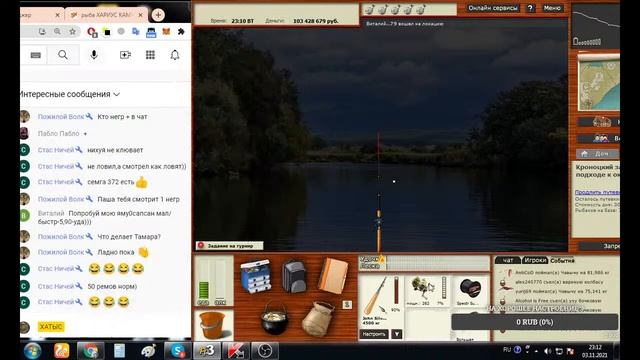Open the location map thumbnail

tap(599, 83)
